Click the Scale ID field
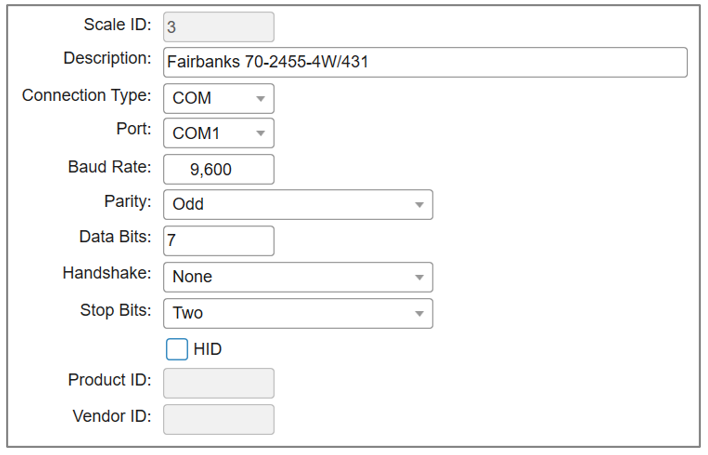Viewport: 708px width, 455px height. click(218, 27)
